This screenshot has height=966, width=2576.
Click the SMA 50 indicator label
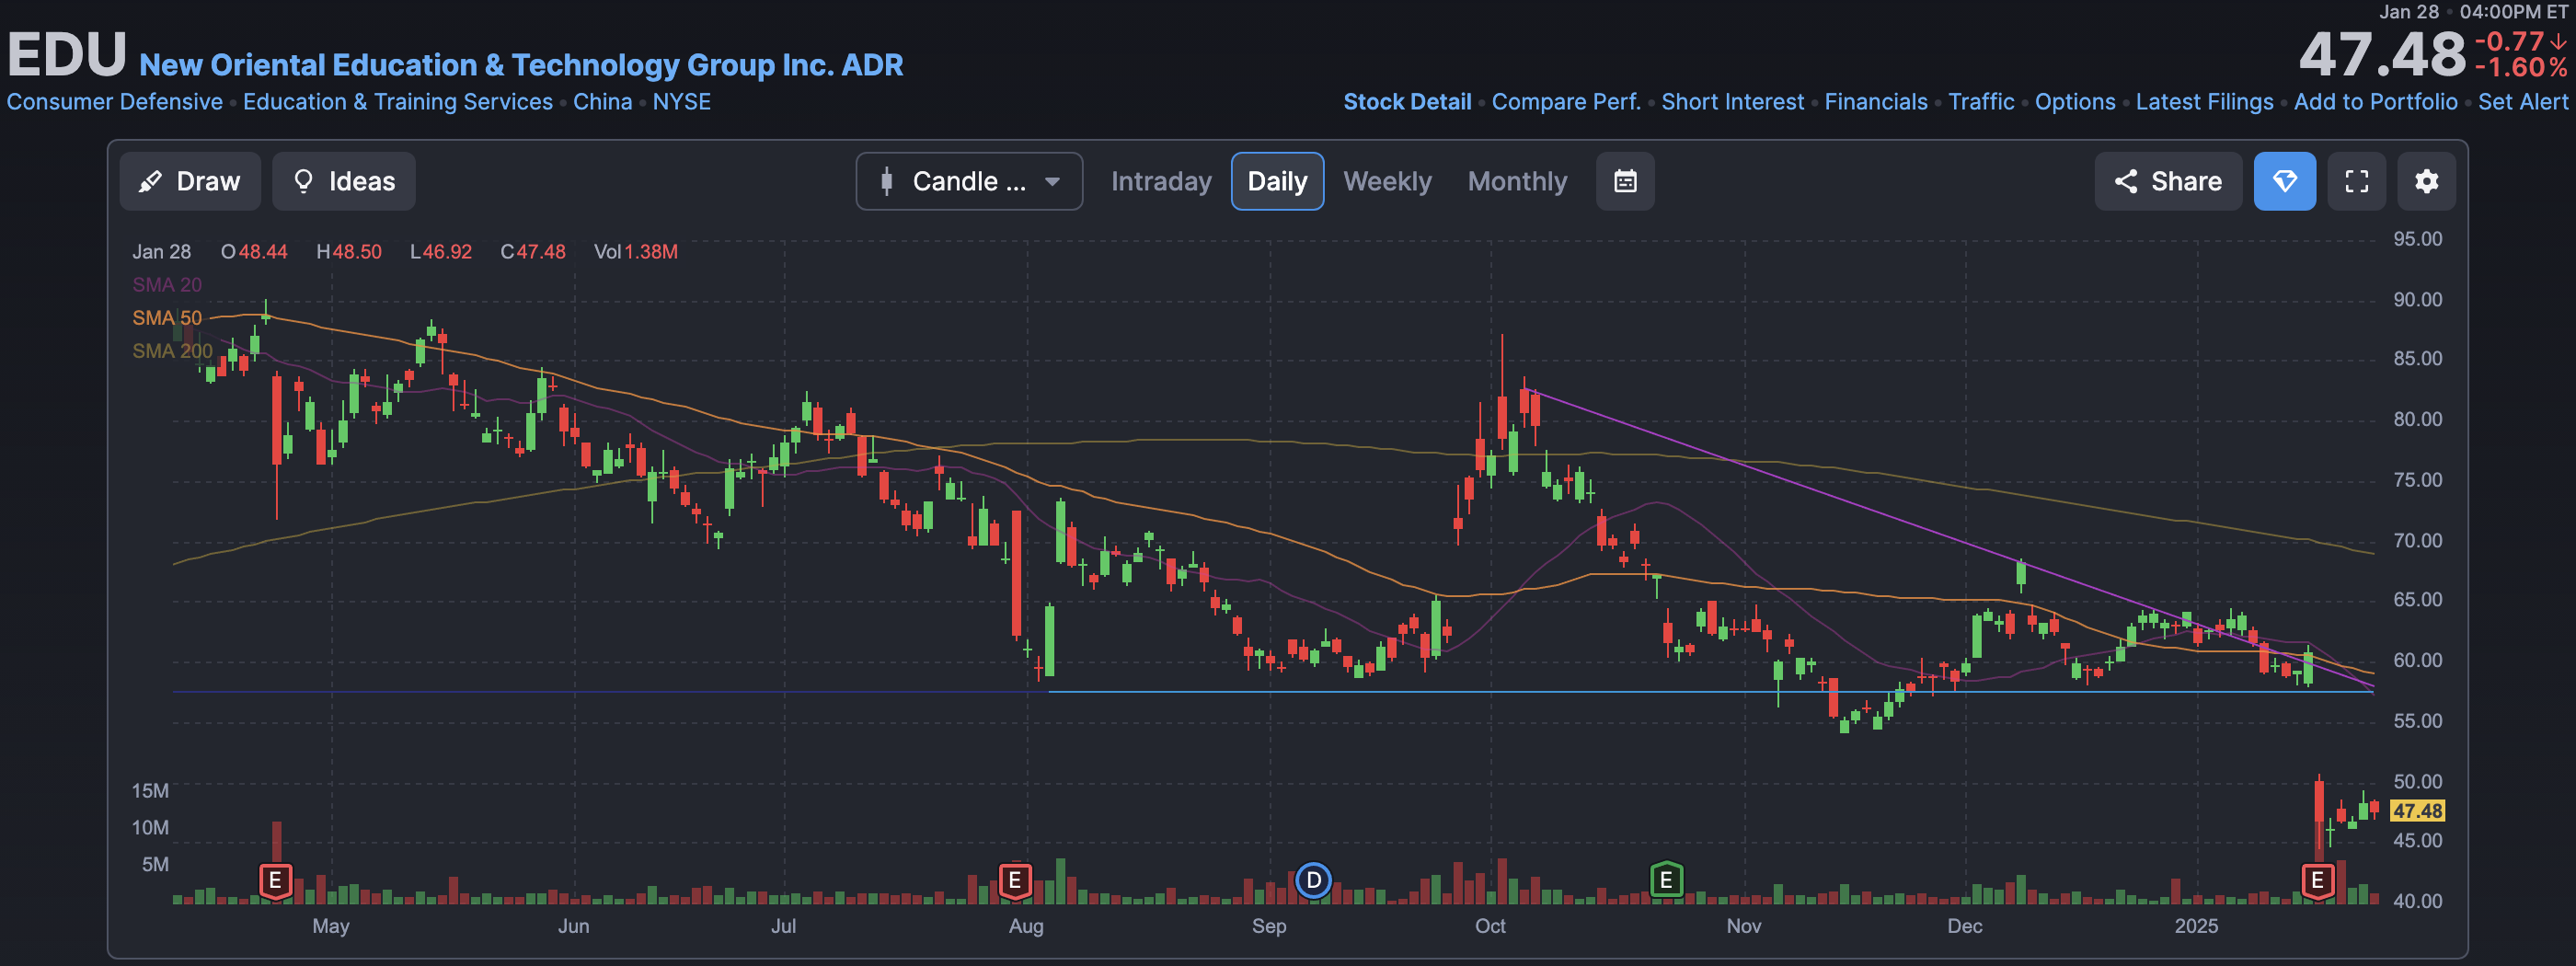tap(167, 318)
